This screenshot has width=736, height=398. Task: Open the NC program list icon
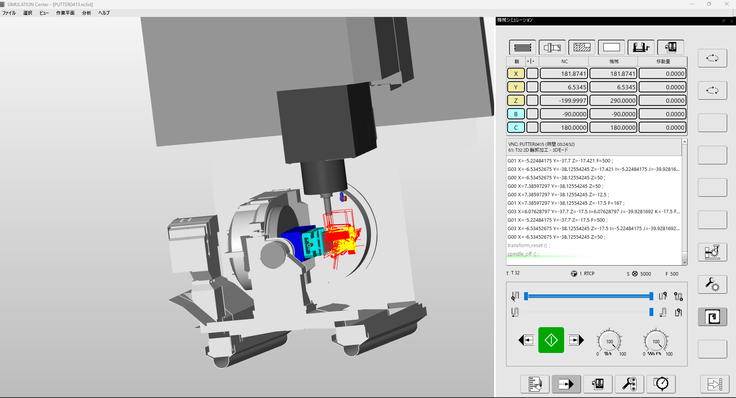coord(535,384)
